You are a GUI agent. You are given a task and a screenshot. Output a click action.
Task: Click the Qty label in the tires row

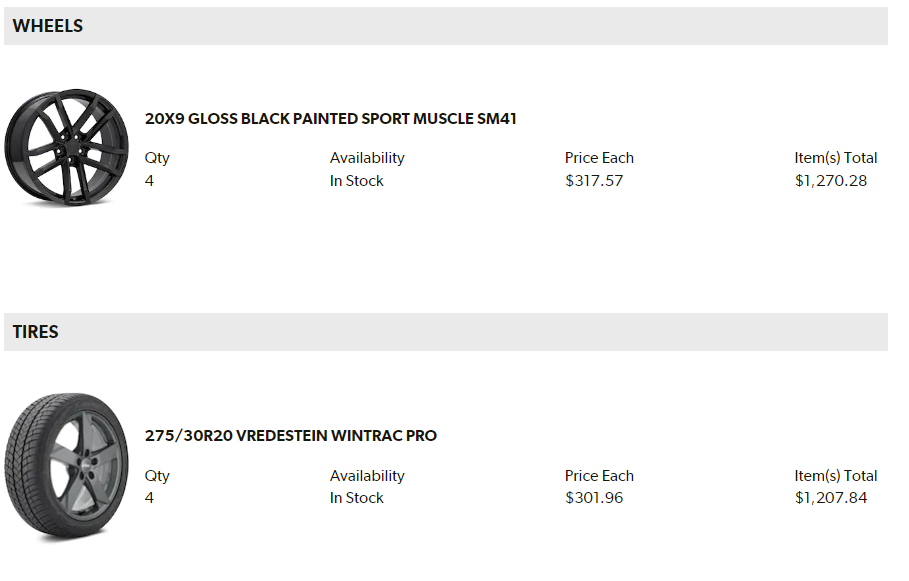(157, 476)
